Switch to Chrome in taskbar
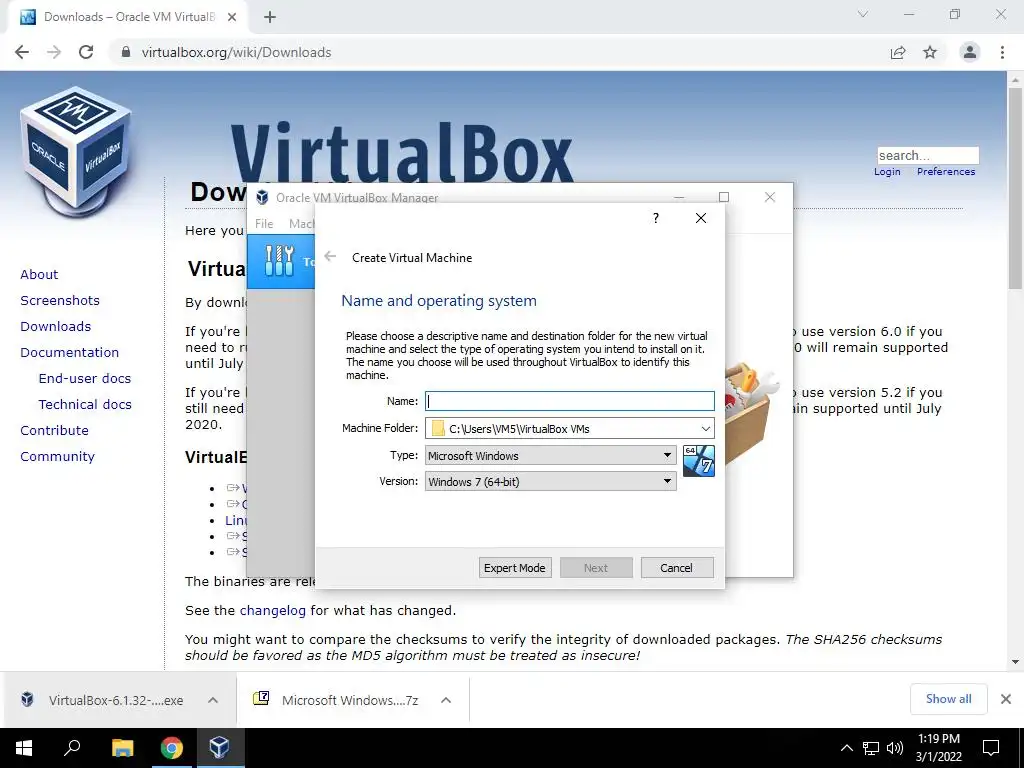 click(172, 748)
